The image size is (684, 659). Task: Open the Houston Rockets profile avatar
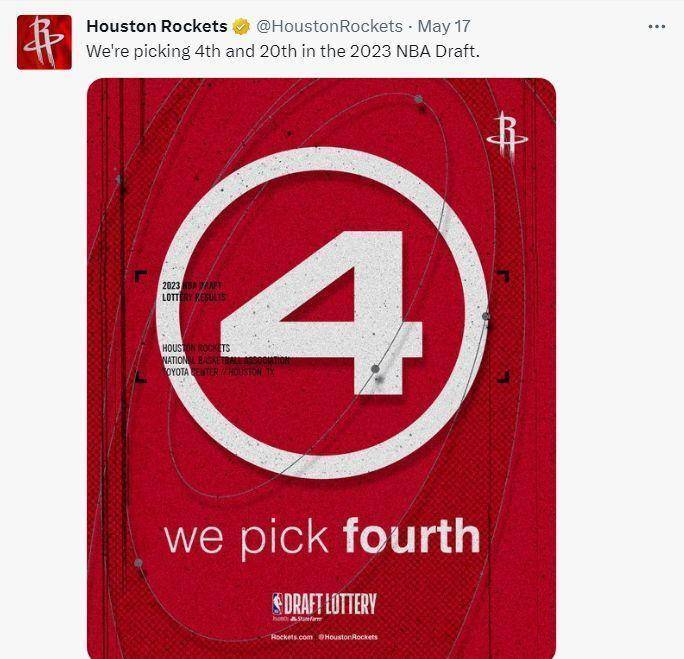(44, 42)
